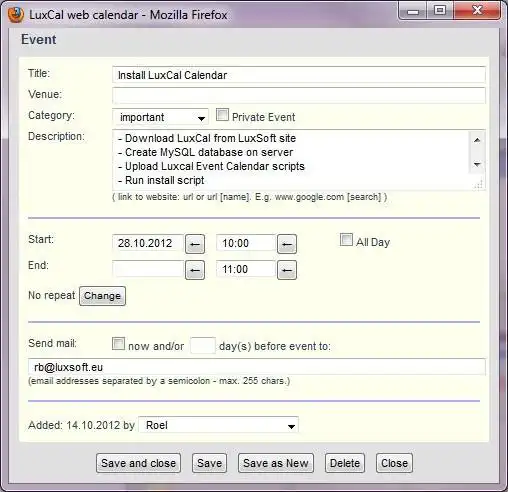The image size is (508, 492).
Task: Focus the days before event field
Action: point(203,345)
